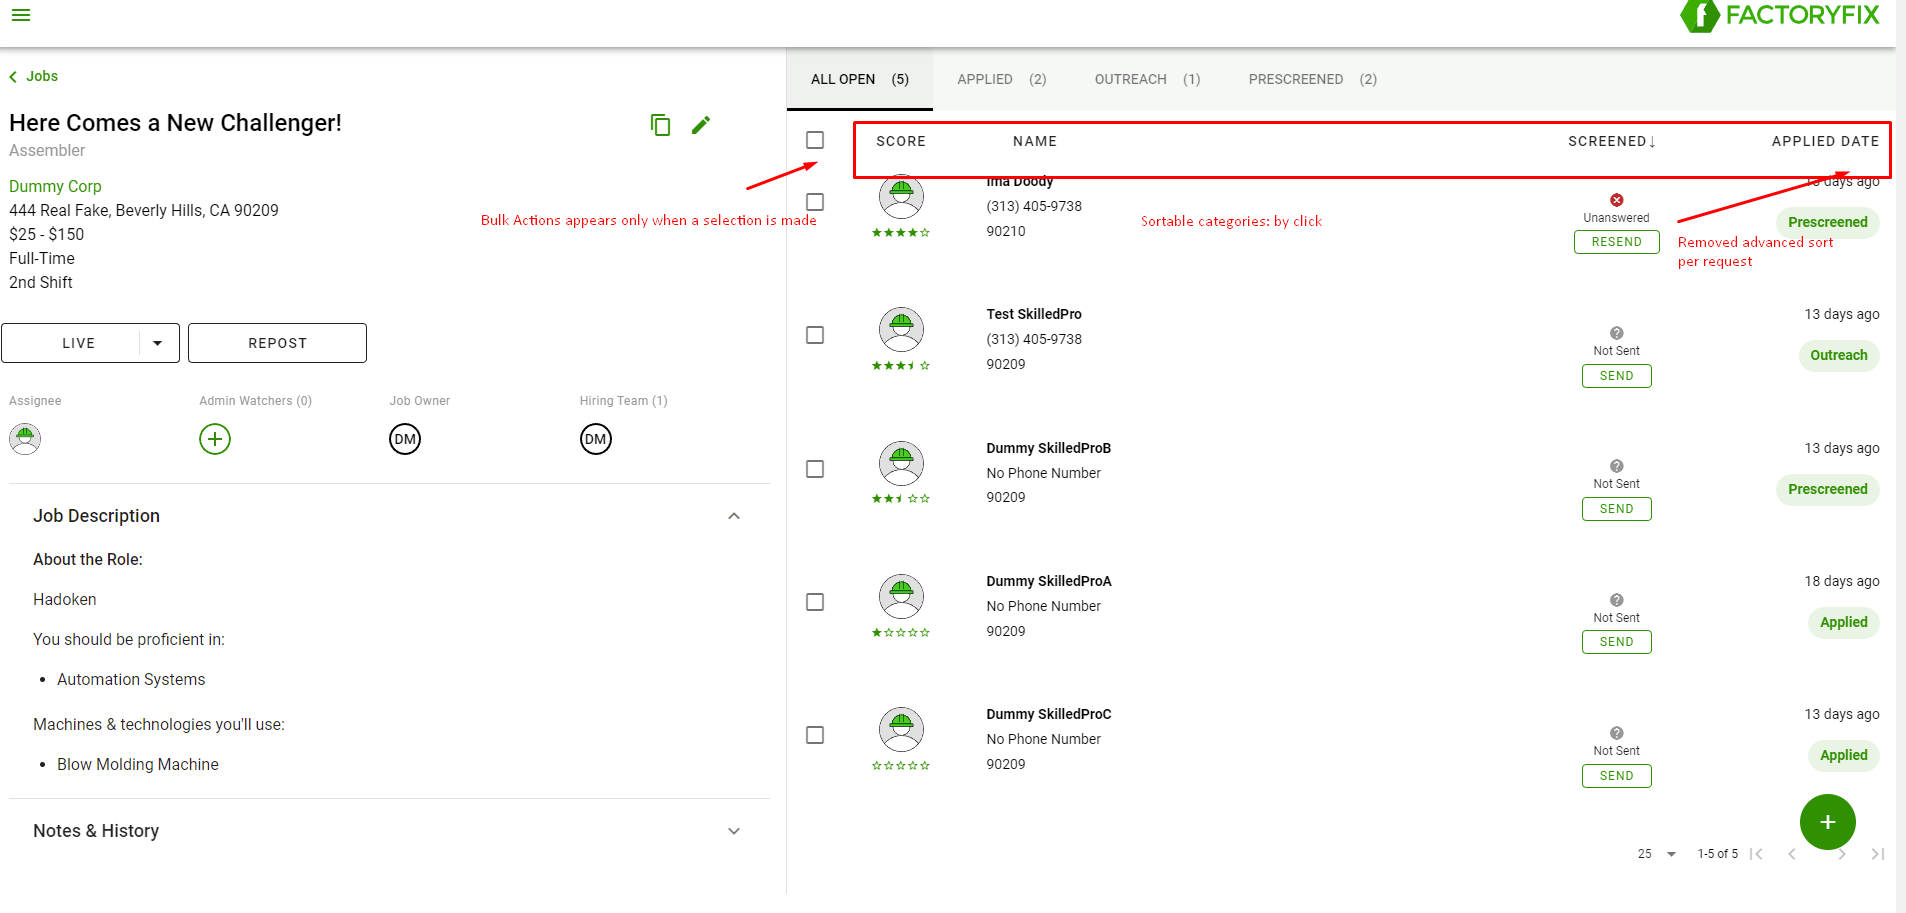
Task: Click the Assignee avatar icon
Action: pyautogui.click(x=25, y=439)
